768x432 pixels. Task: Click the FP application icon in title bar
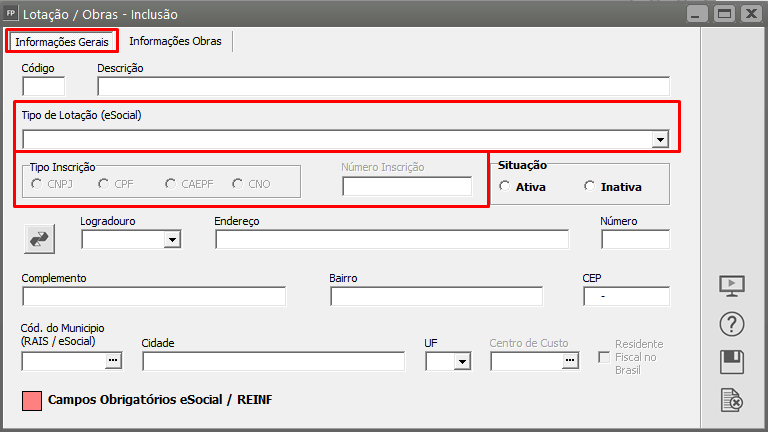click(x=11, y=13)
